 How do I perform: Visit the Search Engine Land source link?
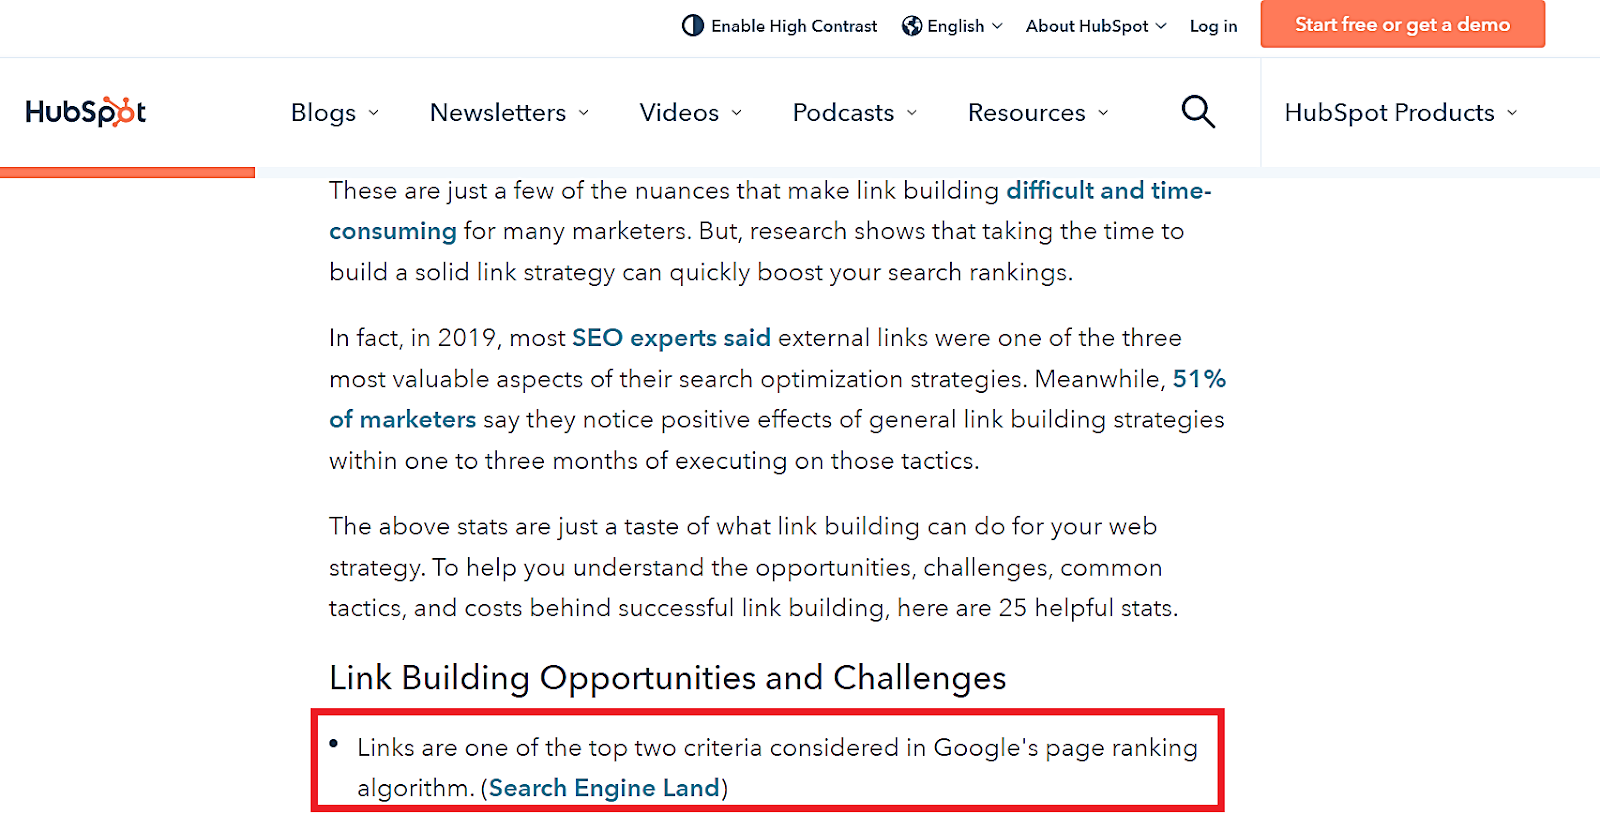604,788
